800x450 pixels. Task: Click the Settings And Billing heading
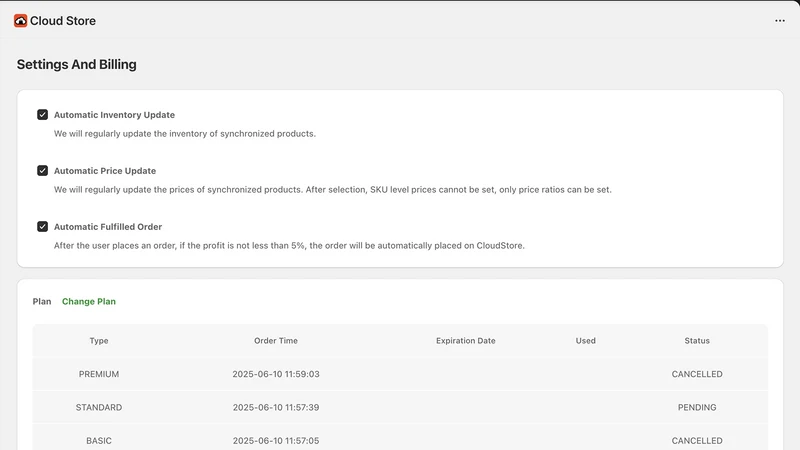pos(77,64)
